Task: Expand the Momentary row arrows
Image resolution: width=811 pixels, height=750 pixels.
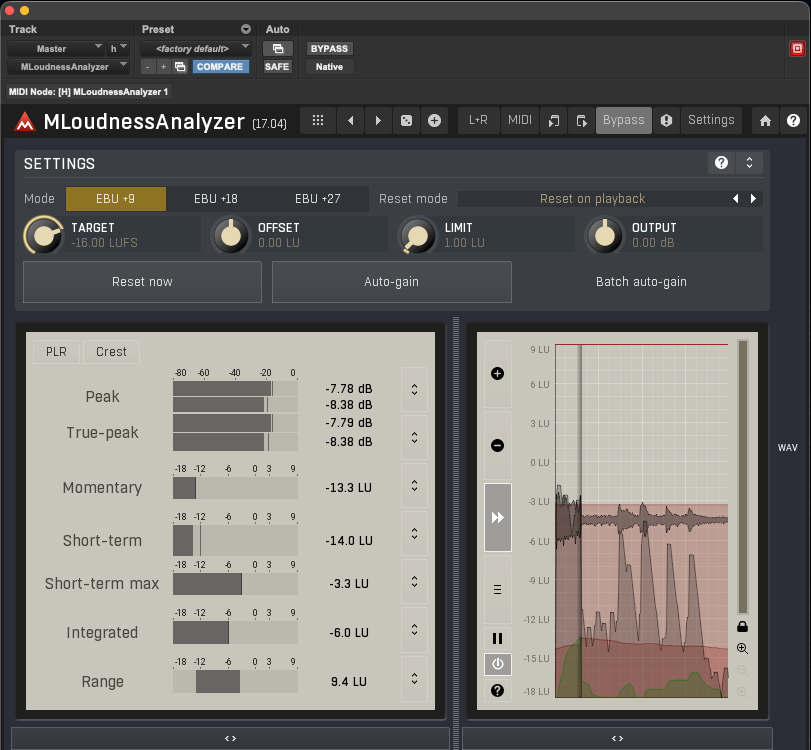Action: (x=414, y=486)
